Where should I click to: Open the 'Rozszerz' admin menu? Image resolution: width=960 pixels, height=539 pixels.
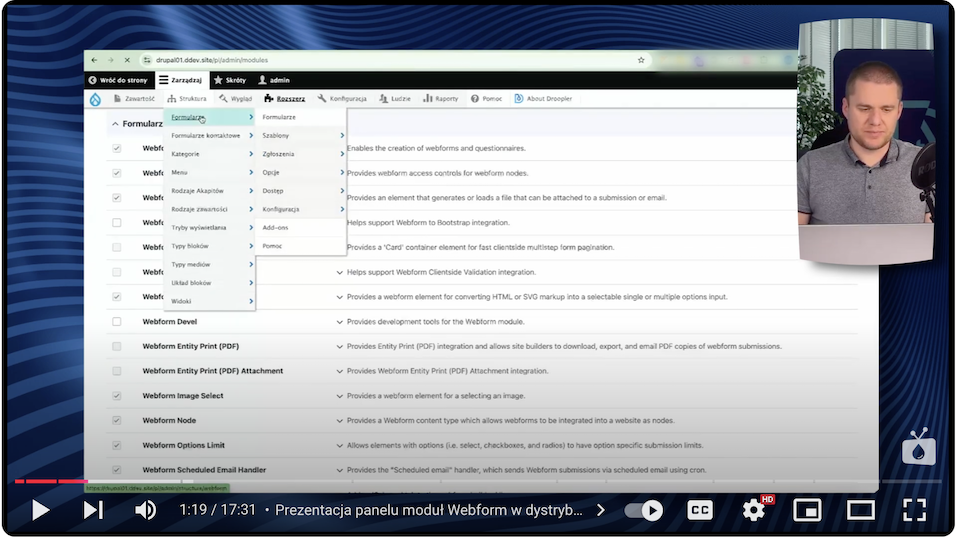coord(285,99)
